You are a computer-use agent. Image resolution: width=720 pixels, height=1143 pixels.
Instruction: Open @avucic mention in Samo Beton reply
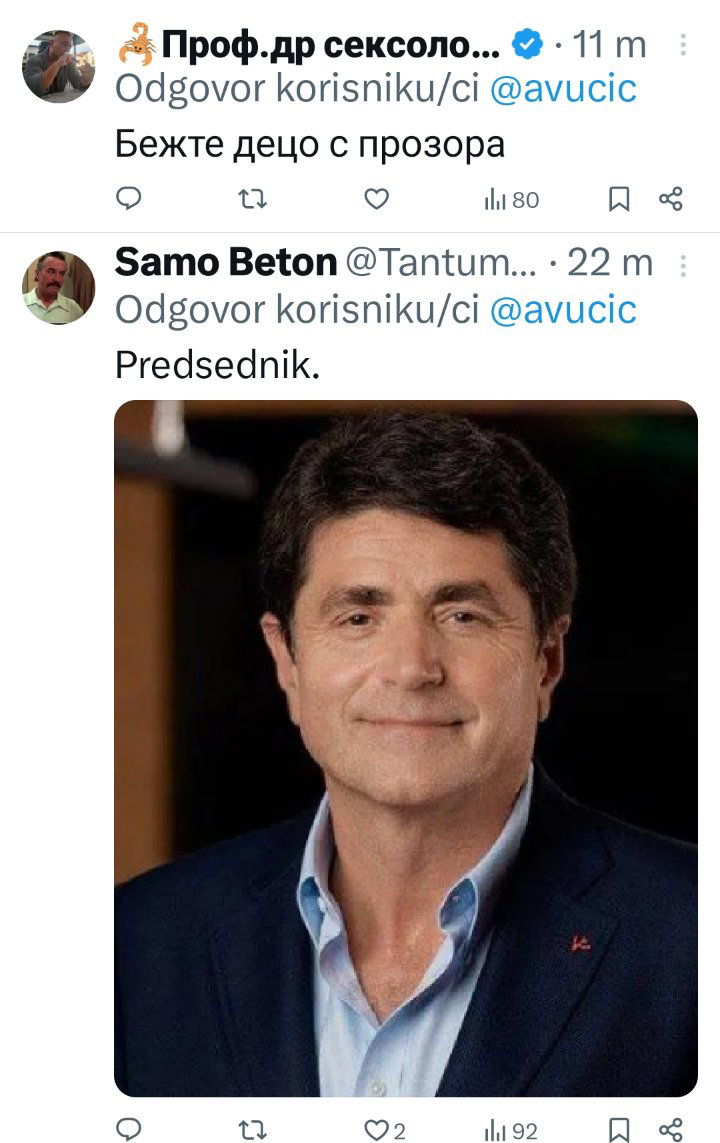coord(563,309)
